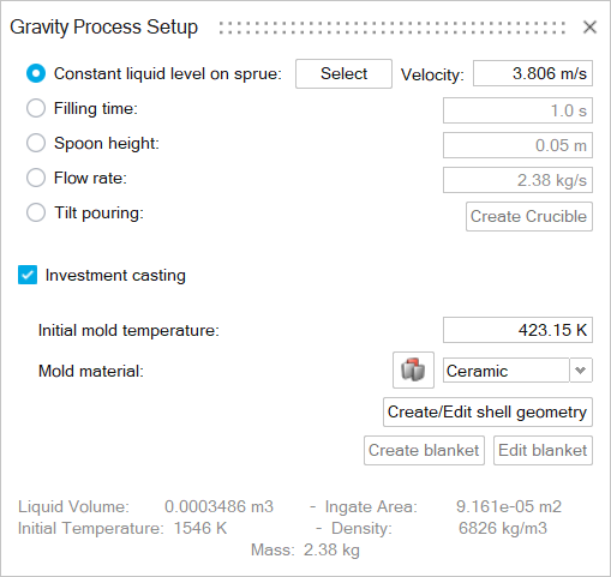Switch to Tilt pouring mode
The width and height of the screenshot is (611, 577).
click(36, 213)
